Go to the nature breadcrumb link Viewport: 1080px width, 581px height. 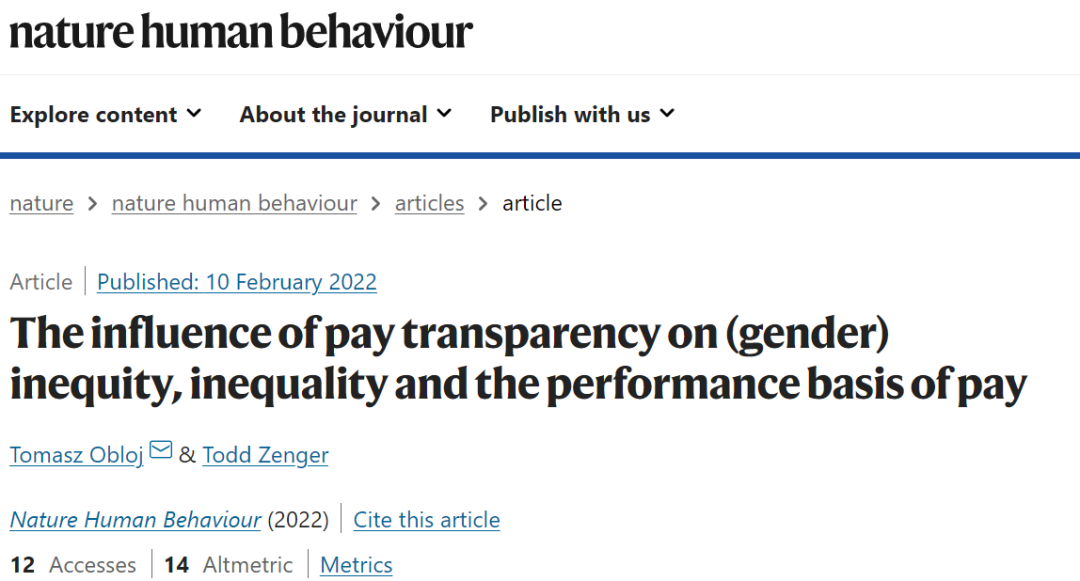pyautogui.click(x=41, y=203)
